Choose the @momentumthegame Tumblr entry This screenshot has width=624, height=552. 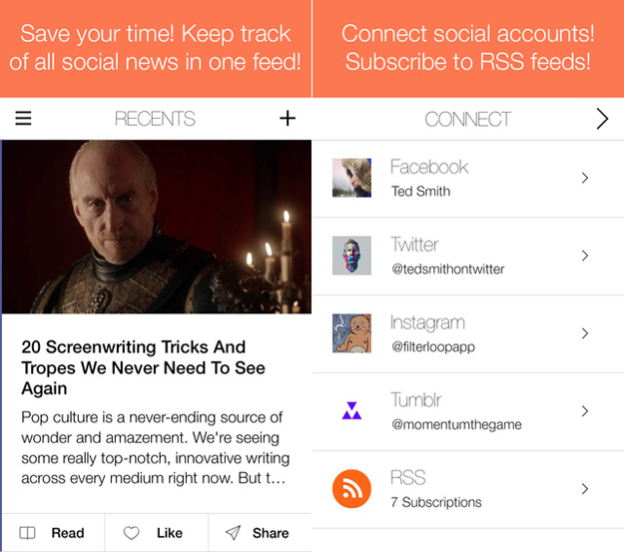coord(468,412)
